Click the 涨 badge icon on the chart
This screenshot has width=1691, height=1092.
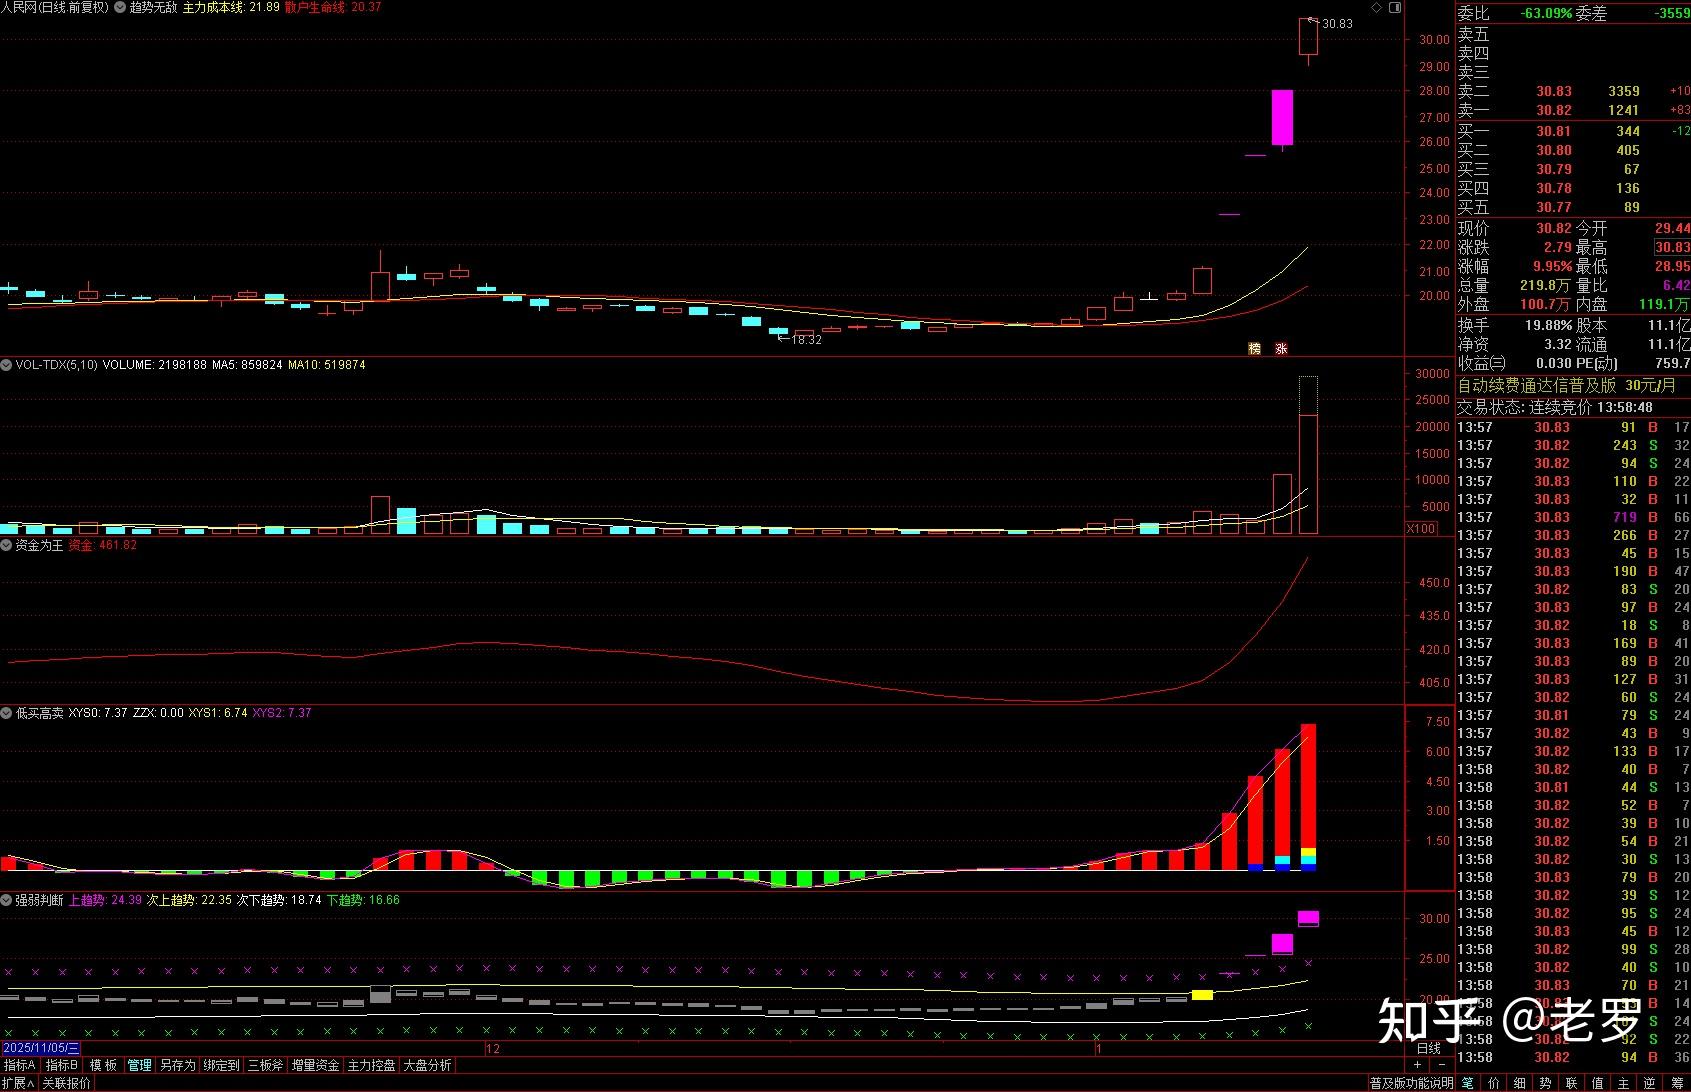point(1281,348)
